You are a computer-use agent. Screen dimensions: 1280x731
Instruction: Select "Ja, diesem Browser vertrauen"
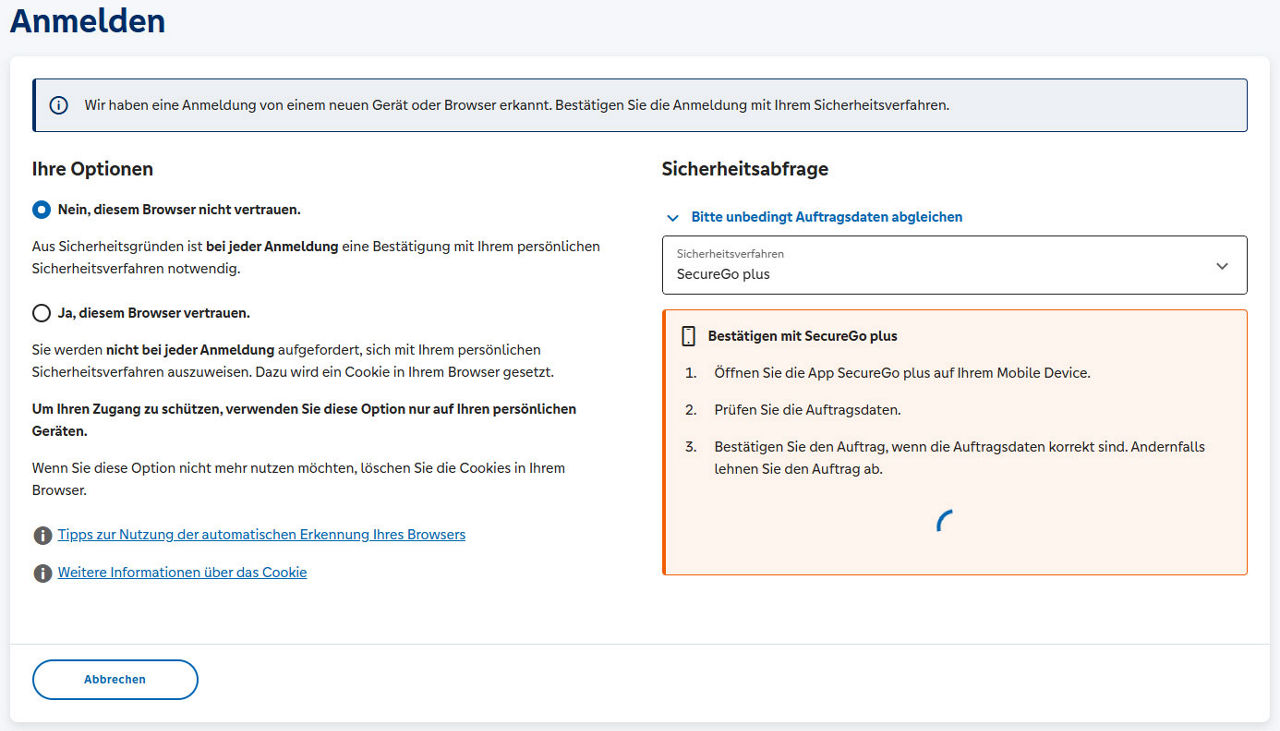(x=41, y=312)
